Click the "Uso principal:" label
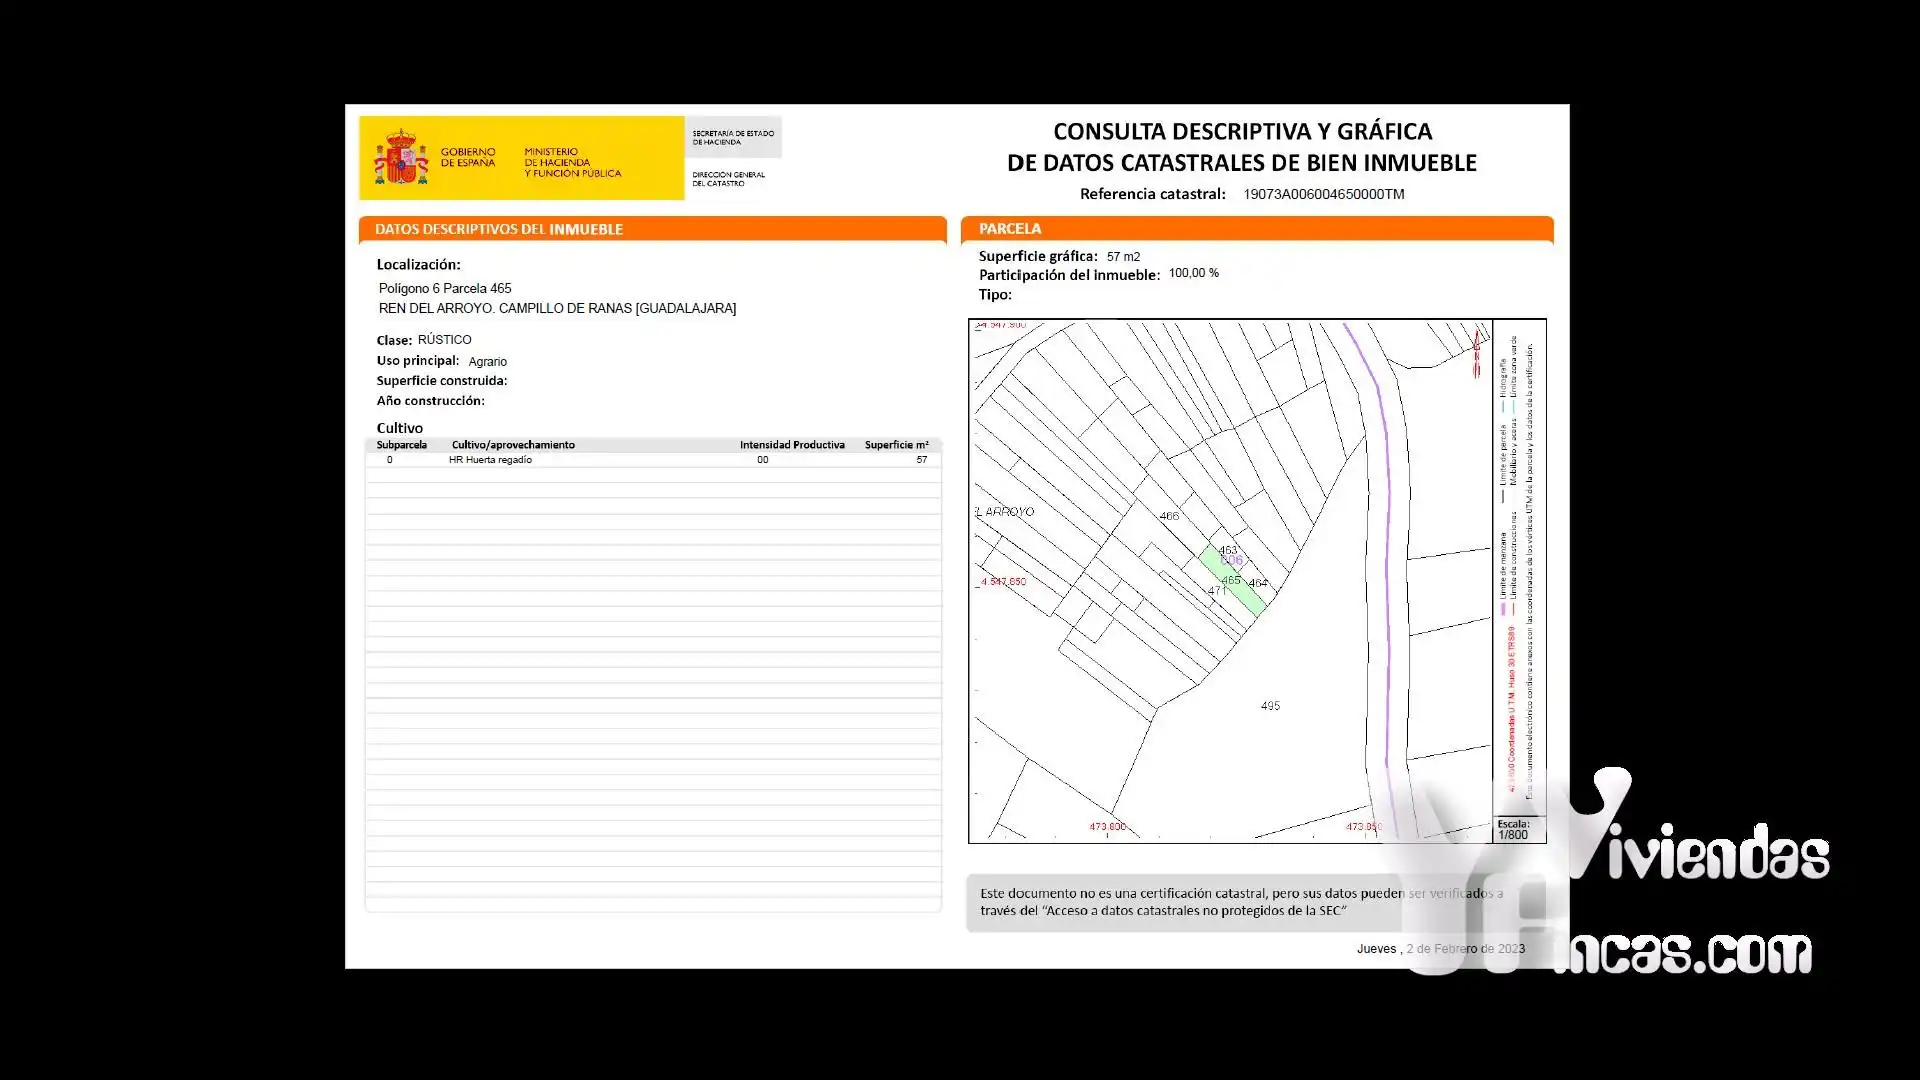The width and height of the screenshot is (1920, 1080). pos(418,361)
